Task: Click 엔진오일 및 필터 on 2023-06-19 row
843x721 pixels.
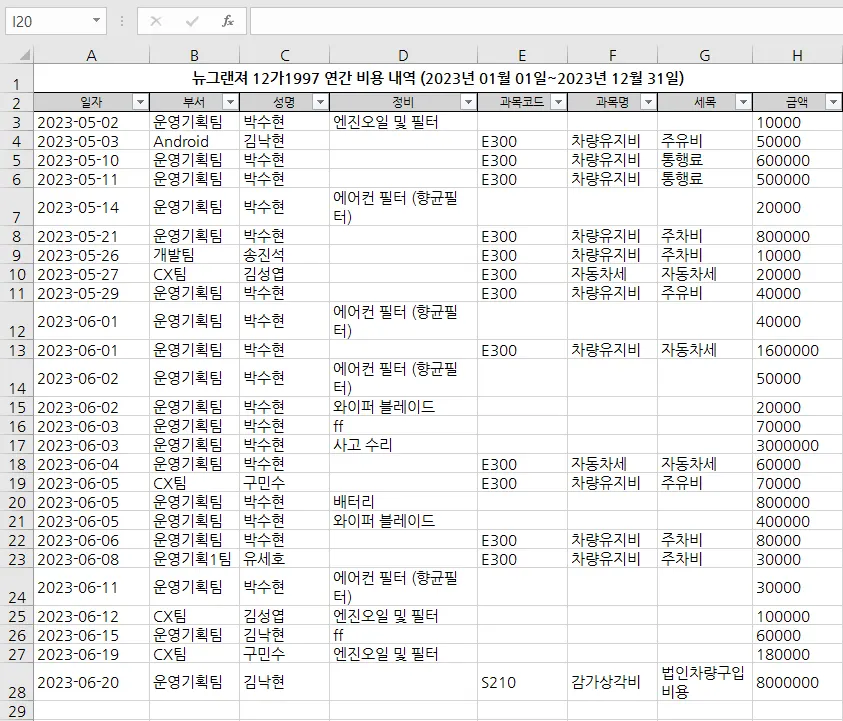Action: [403, 654]
